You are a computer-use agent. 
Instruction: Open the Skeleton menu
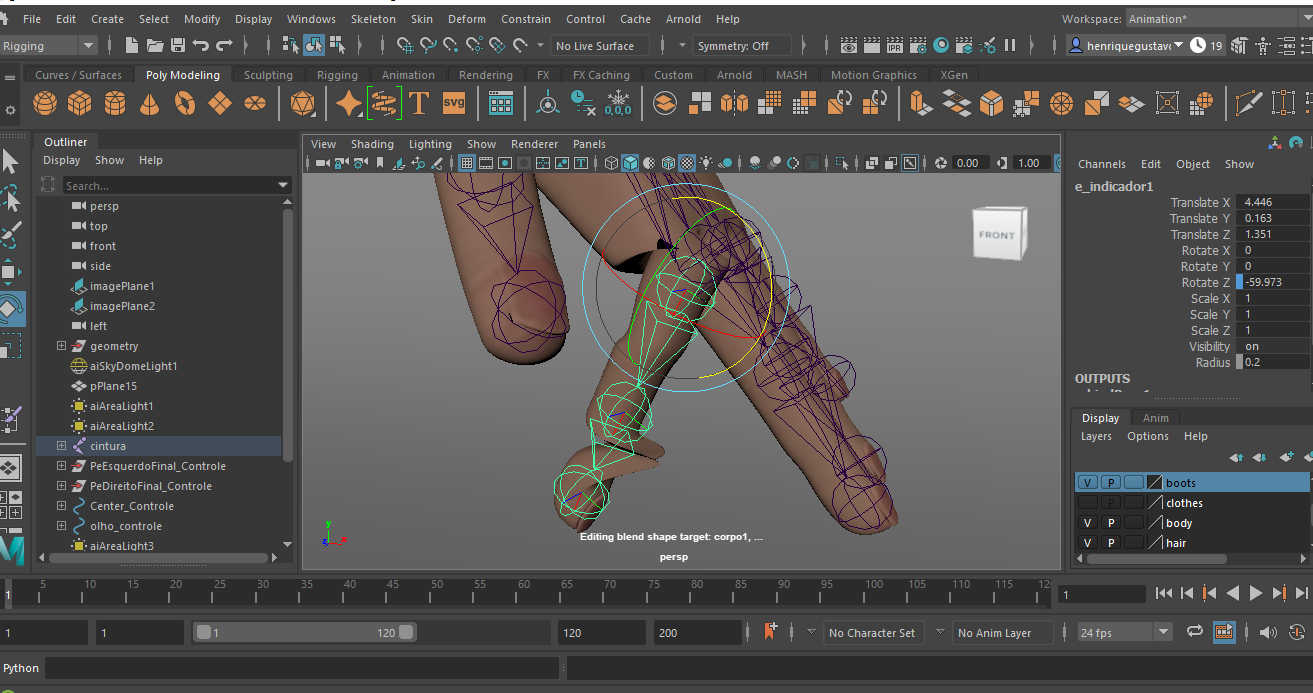373,18
